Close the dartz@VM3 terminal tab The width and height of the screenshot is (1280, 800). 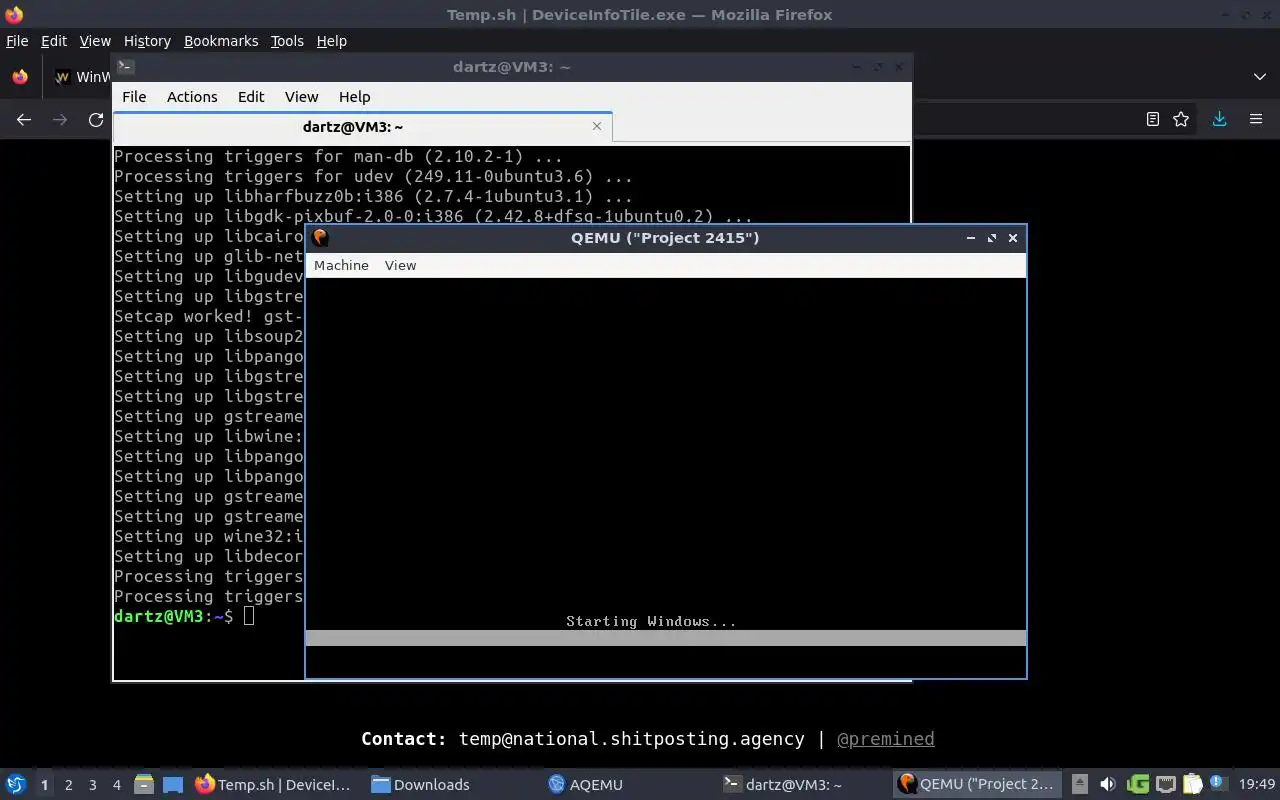pyautogui.click(x=597, y=126)
